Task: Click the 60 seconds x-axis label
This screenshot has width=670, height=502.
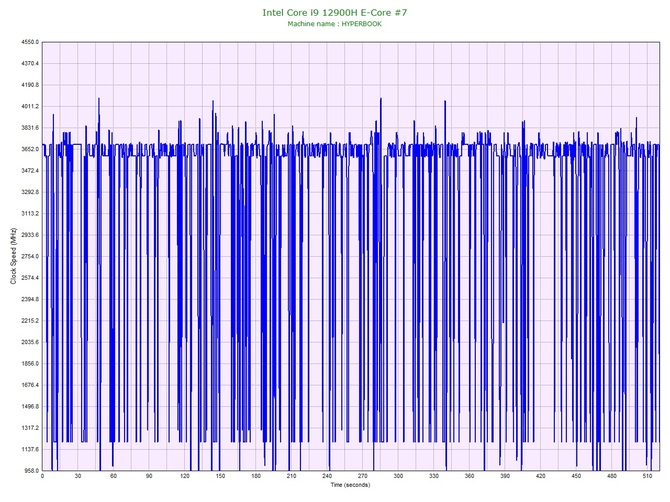Action: click(113, 476)
